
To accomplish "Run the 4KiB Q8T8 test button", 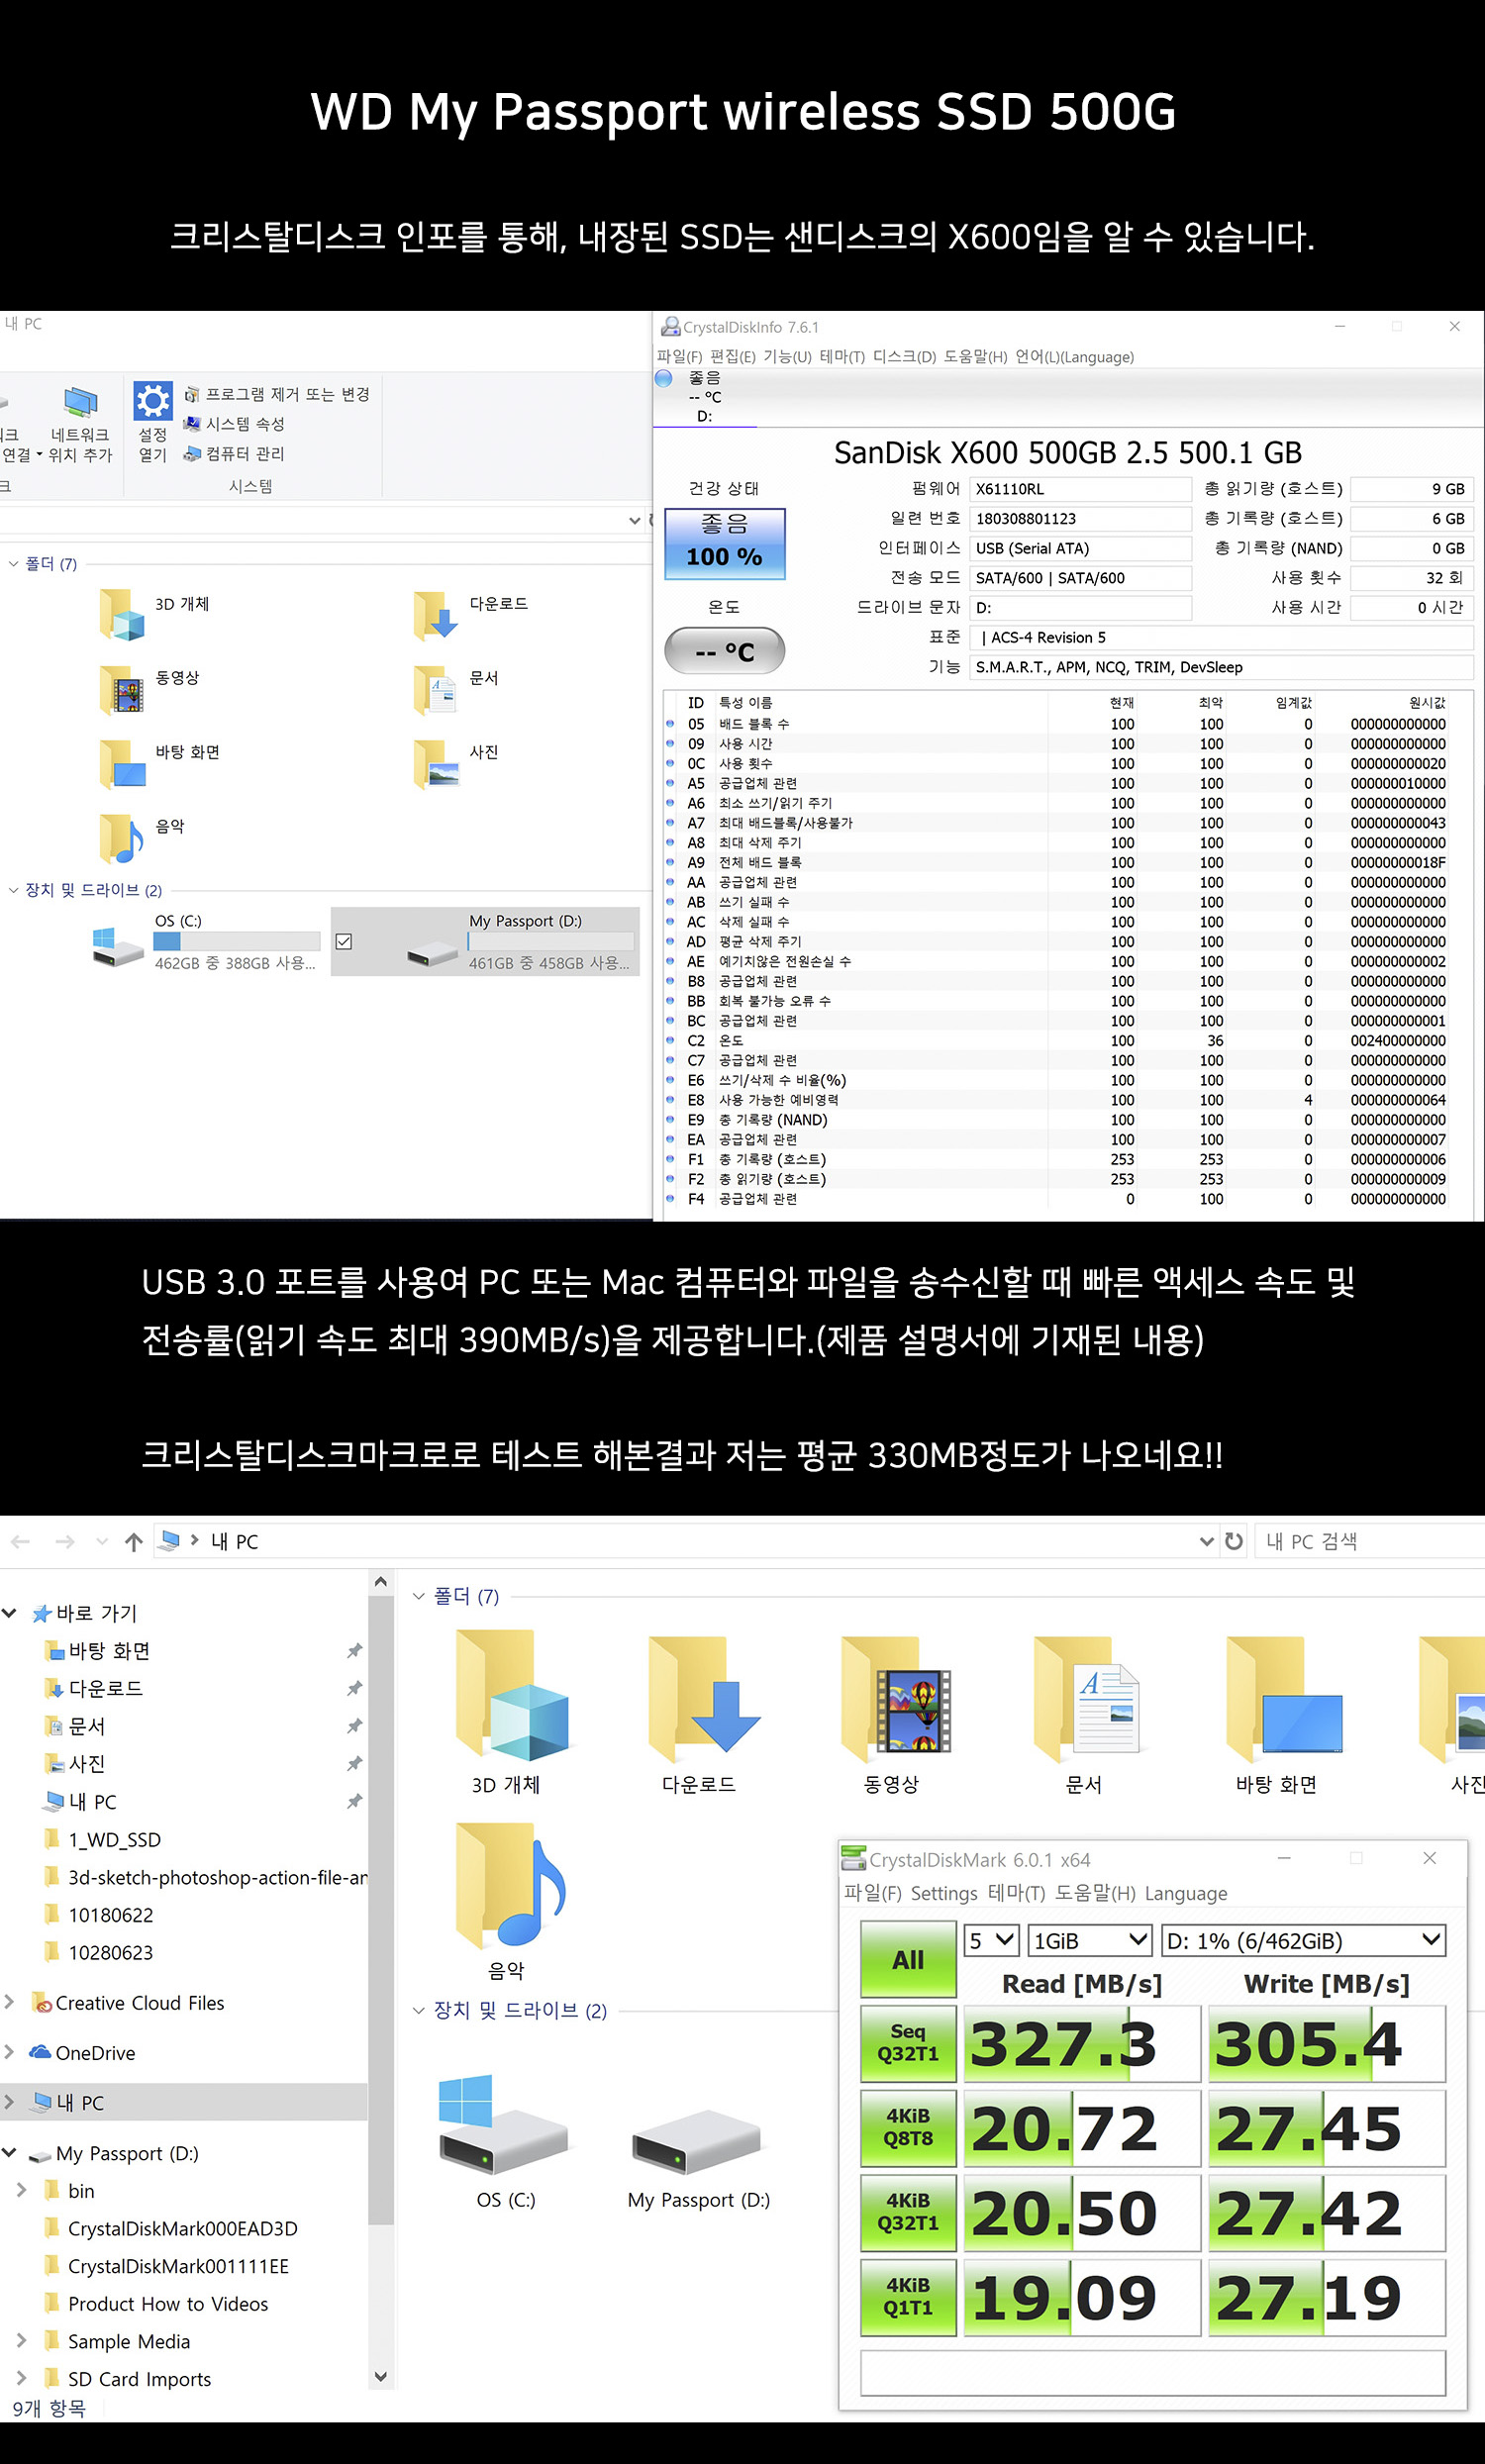I will (907, 2127).
